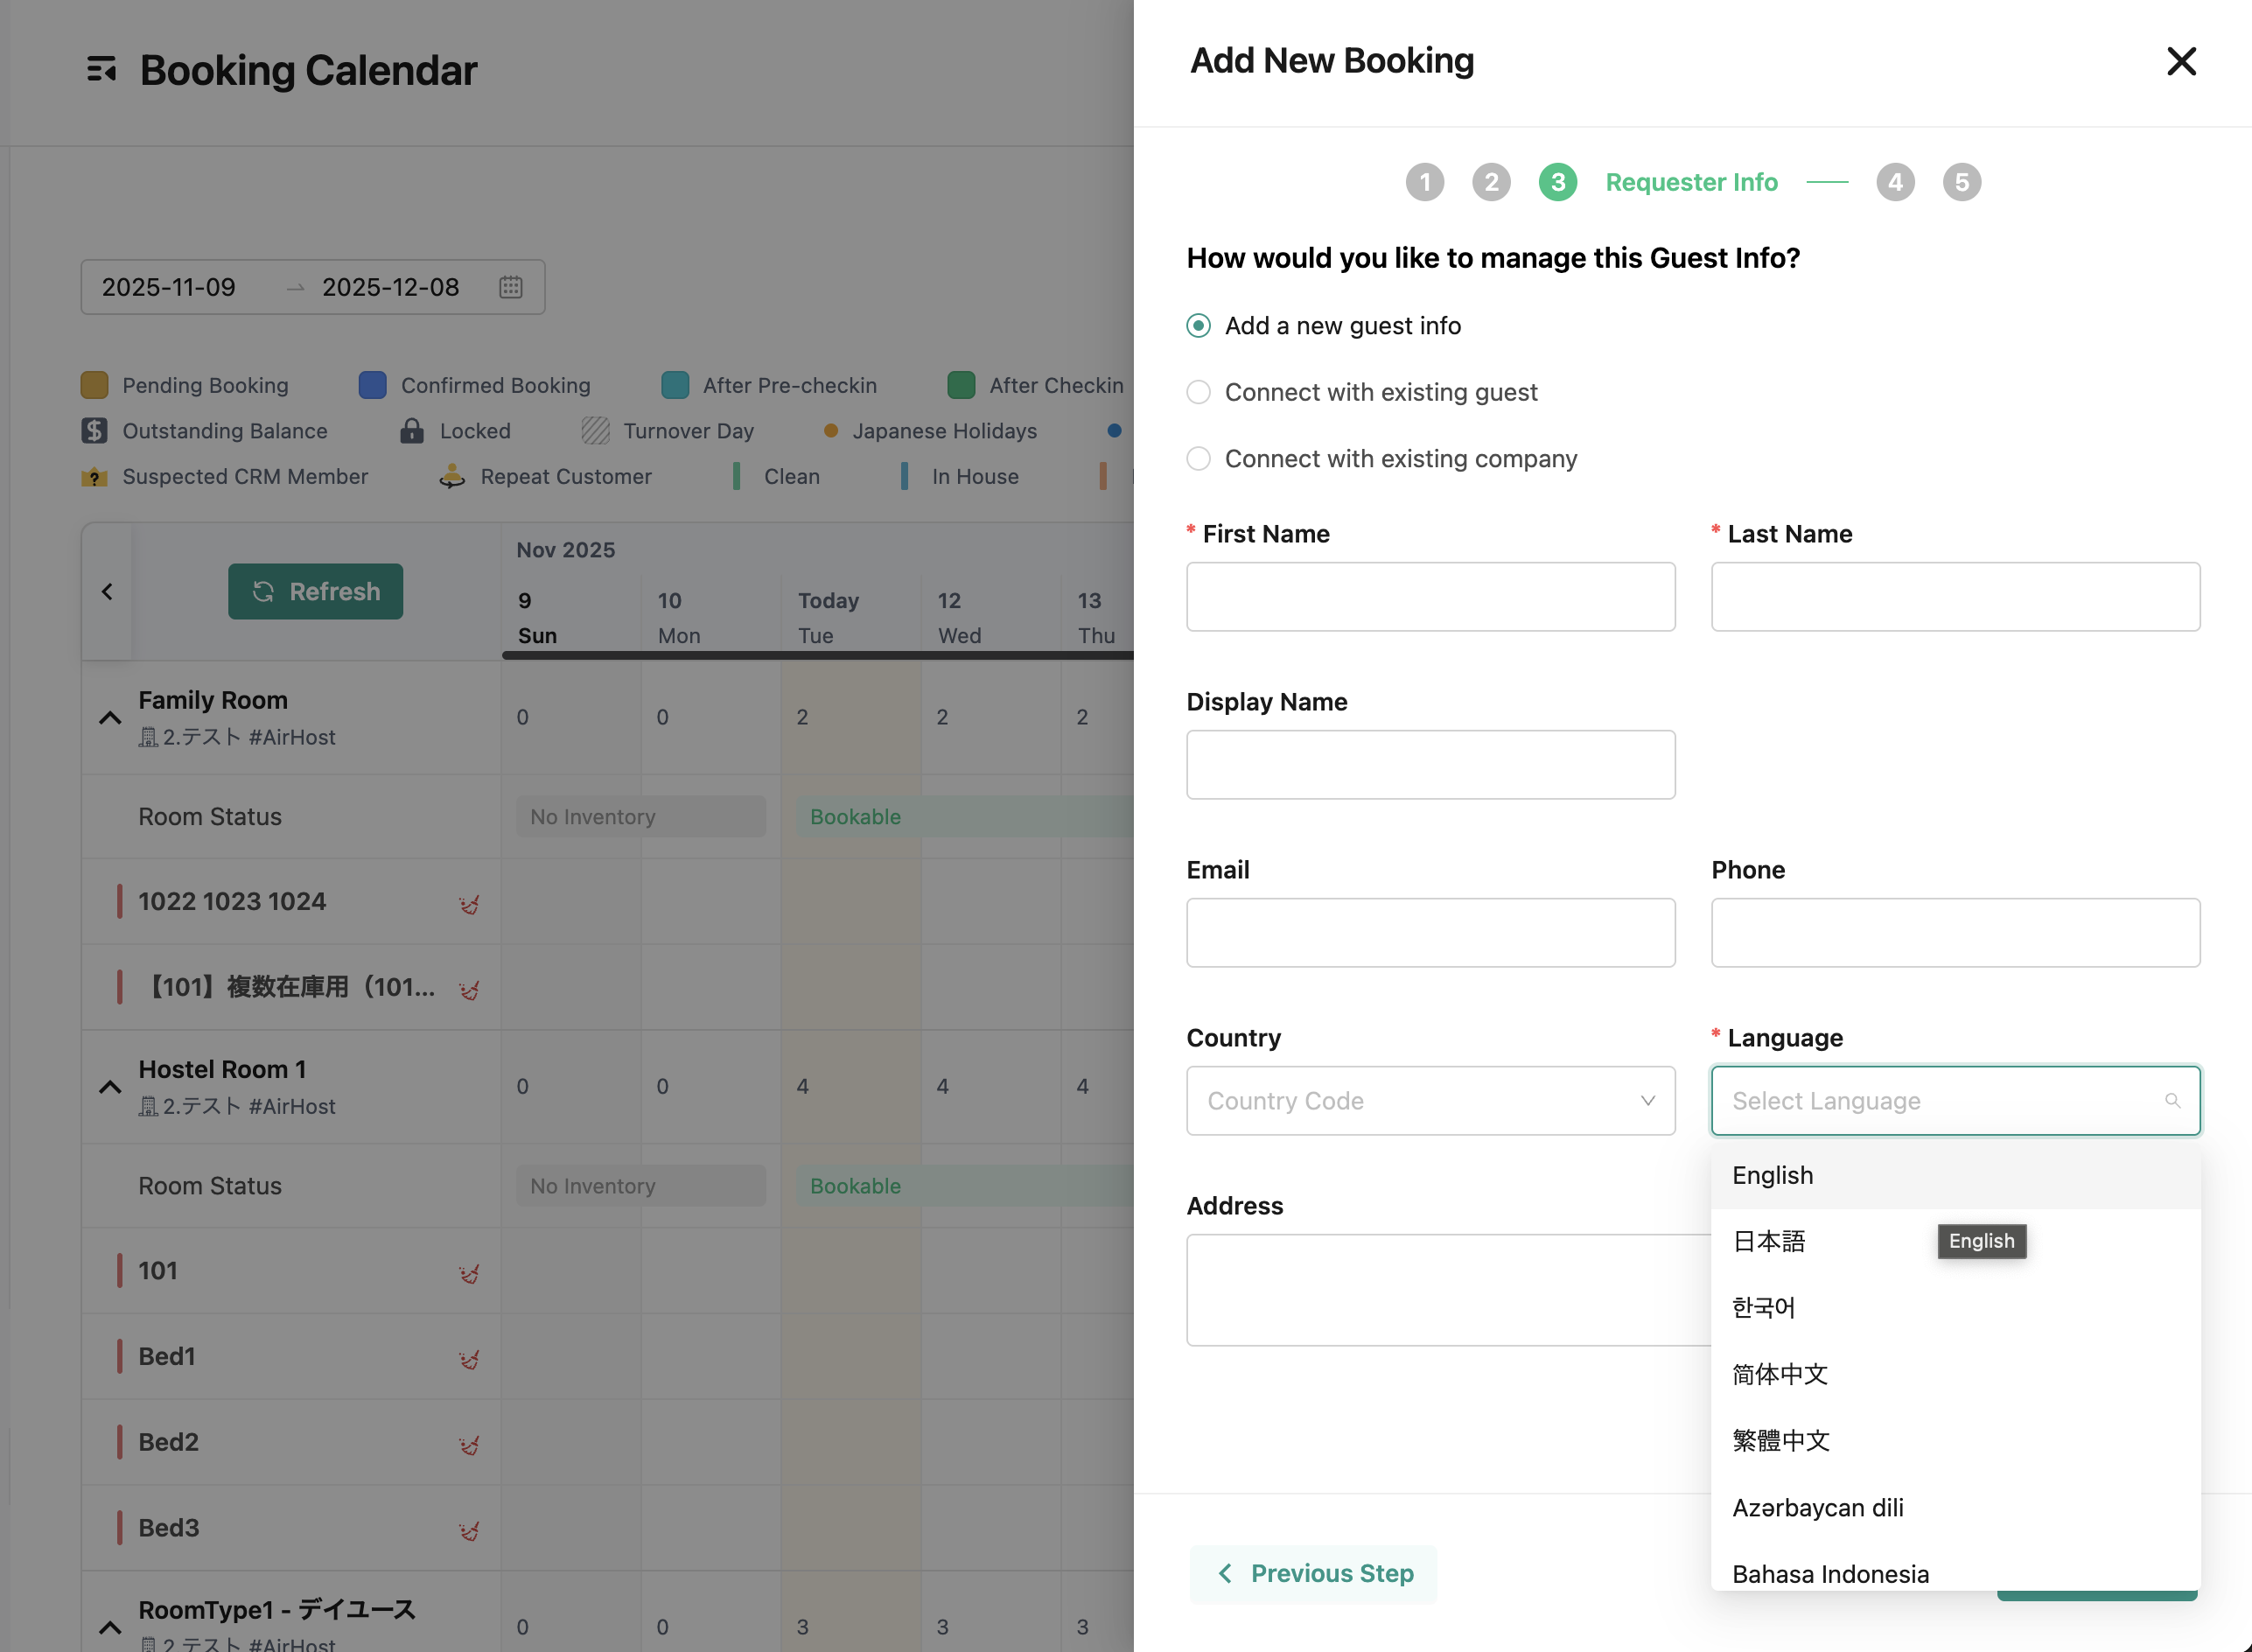Choose Connect with existing company
The height and width of the screenshot is (1652, 2252).
(1197, 458)
